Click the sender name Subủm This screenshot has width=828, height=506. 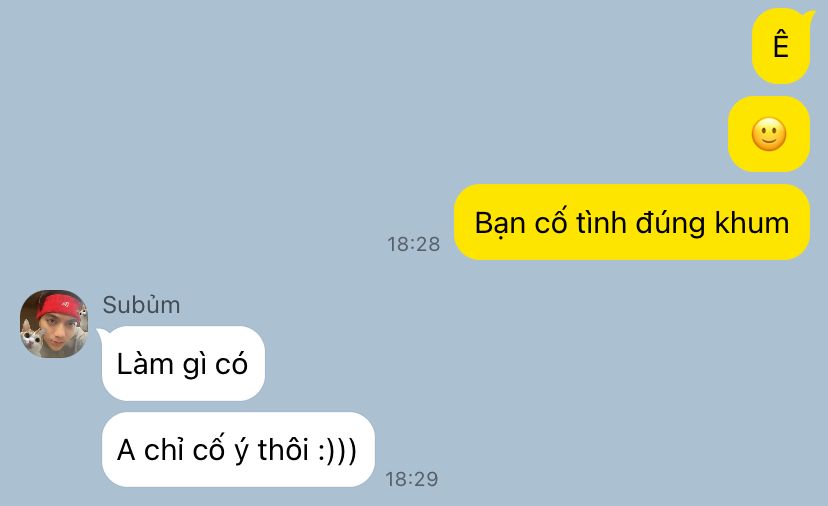[x=142, y=305]
